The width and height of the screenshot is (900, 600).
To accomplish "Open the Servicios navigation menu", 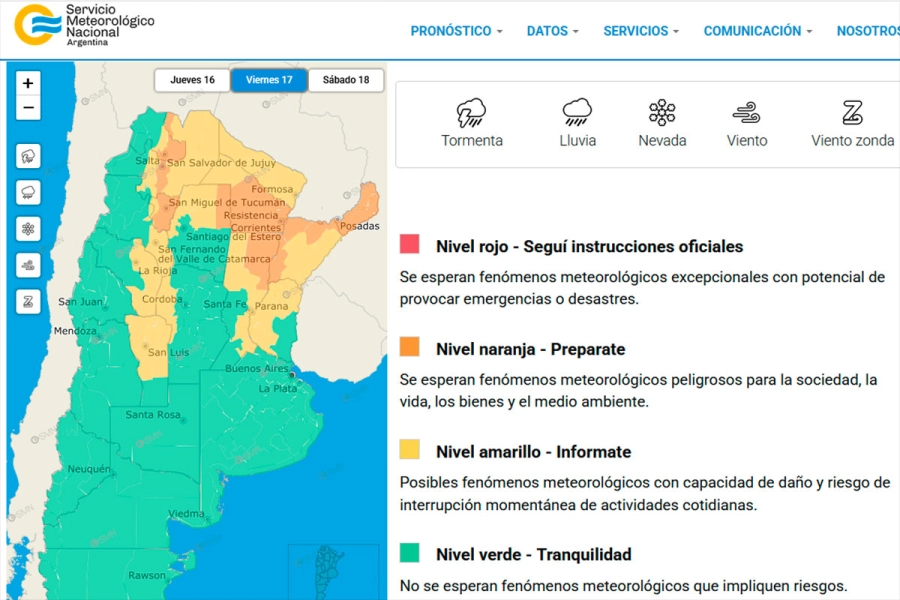I will 640,31.
